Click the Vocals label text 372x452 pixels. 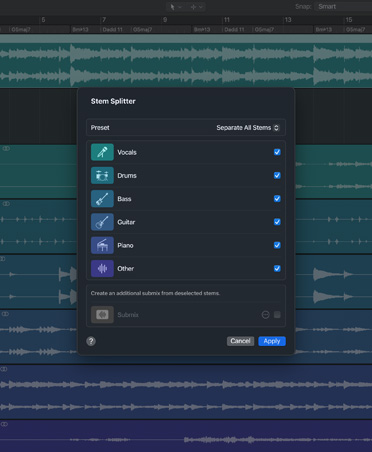tap(127, 152)
